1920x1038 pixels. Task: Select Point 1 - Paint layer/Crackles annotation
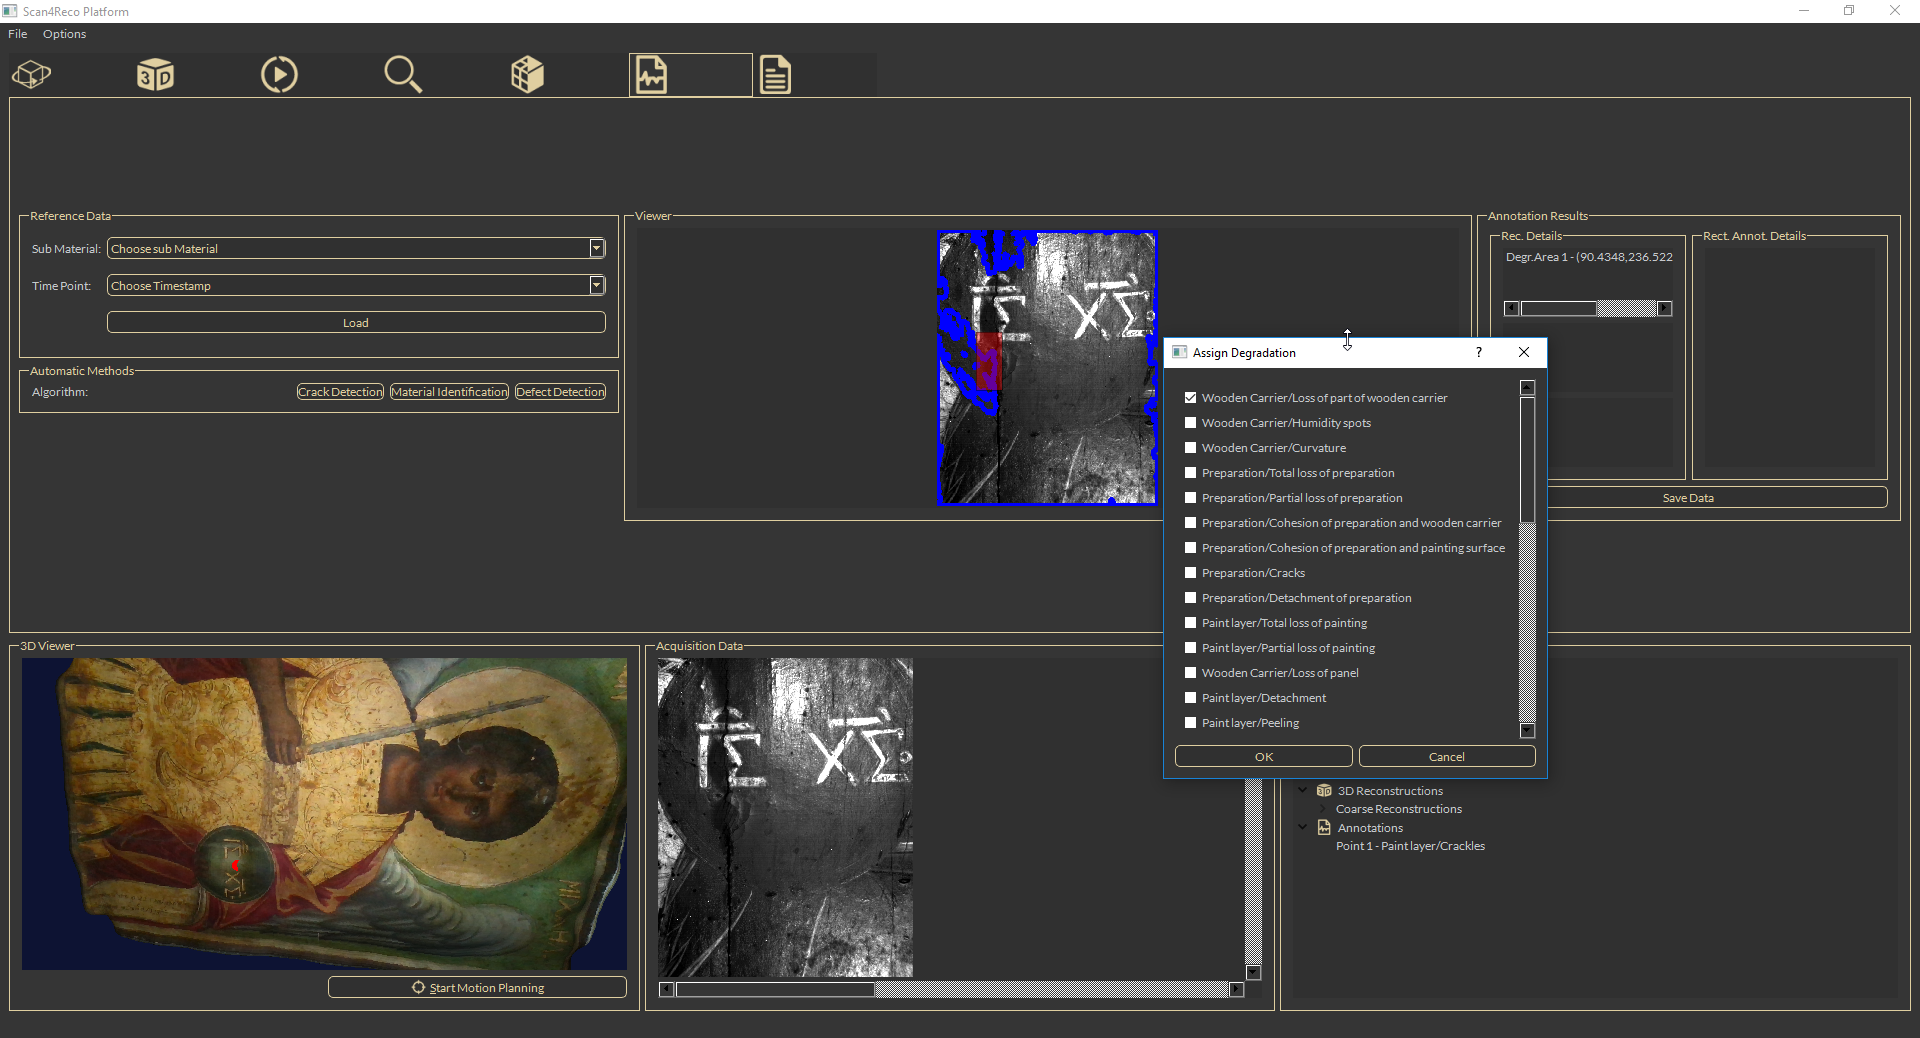click(1410, 846)
